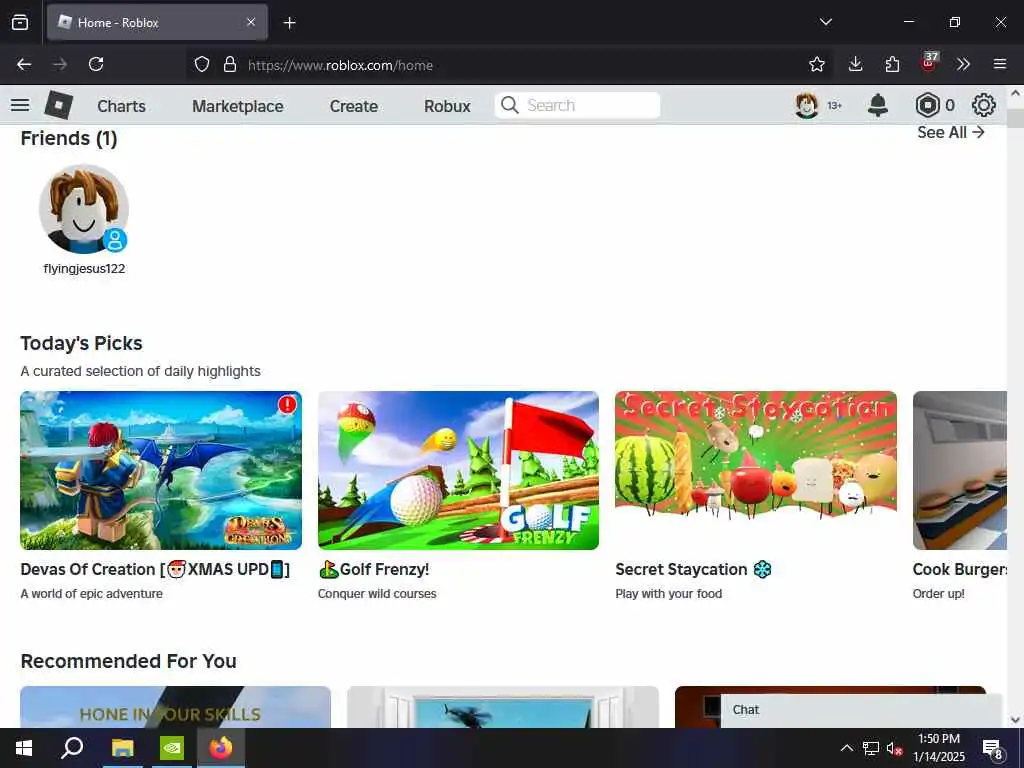Screen dimensions: 1024x768
Task: Click the page scrollbar down arrow
Action: tap(1015, 720)
